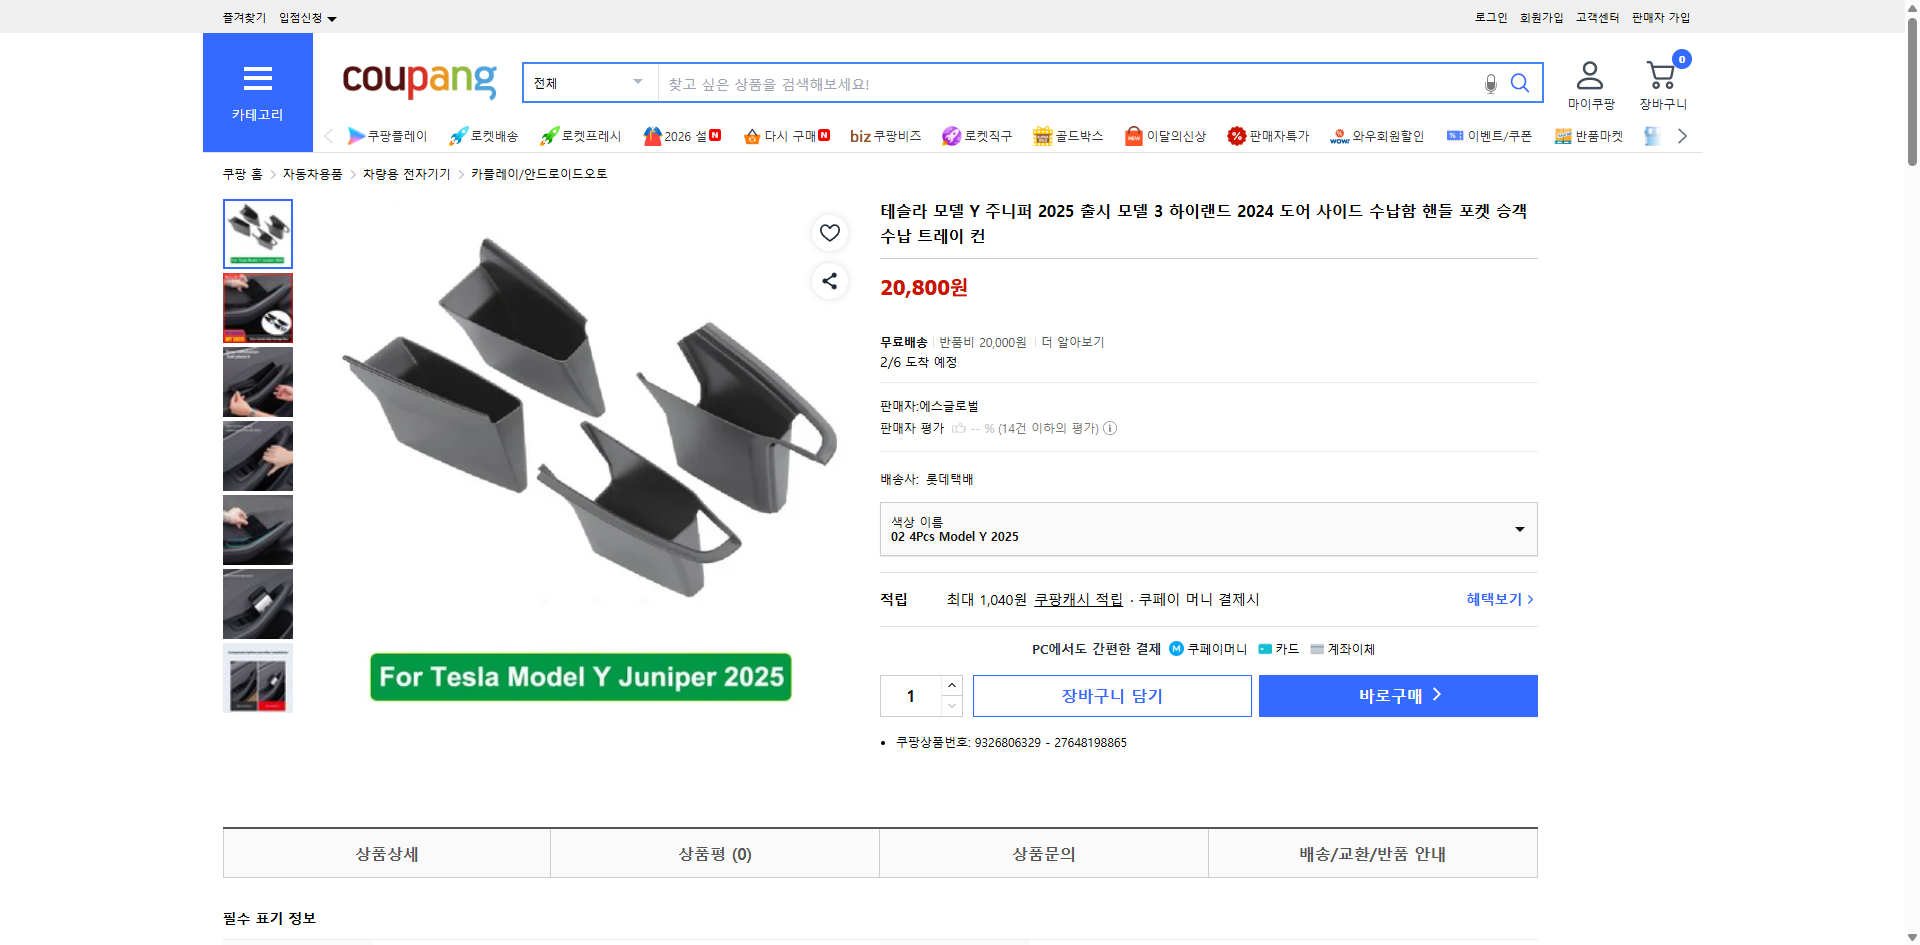Screen dimensions: 1920x945
Task: Open the 배송/교환/반품 안내 tab
Action: tap(1372, 853)
